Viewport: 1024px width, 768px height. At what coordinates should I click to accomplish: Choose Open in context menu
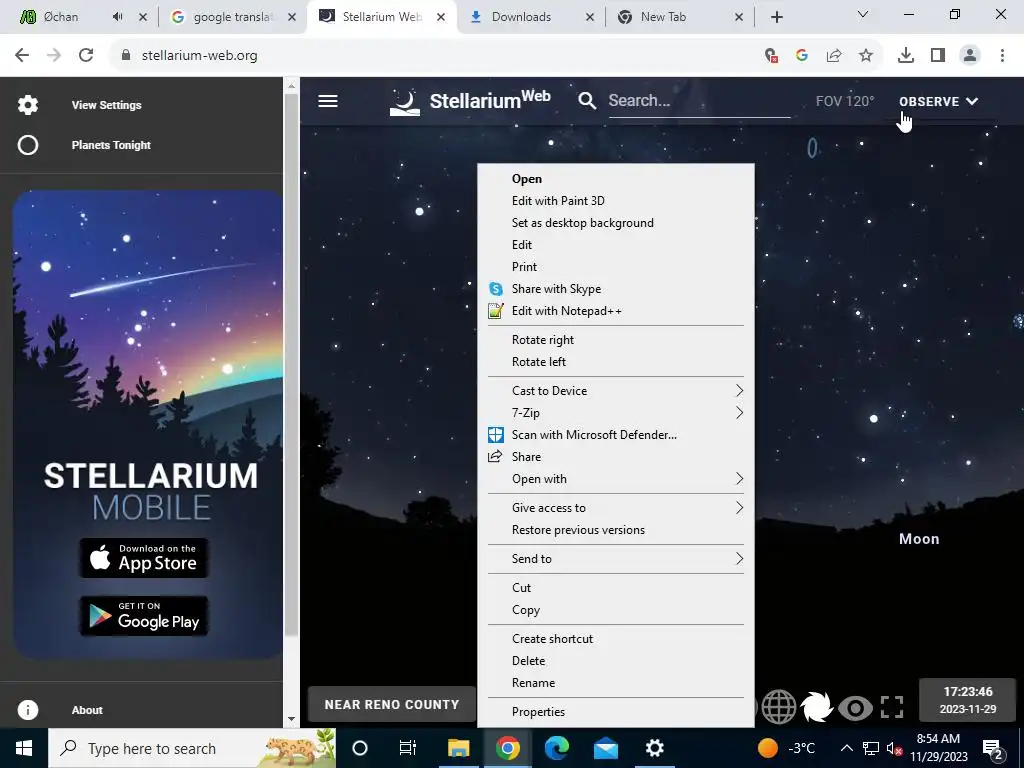[x=526, y=179]
